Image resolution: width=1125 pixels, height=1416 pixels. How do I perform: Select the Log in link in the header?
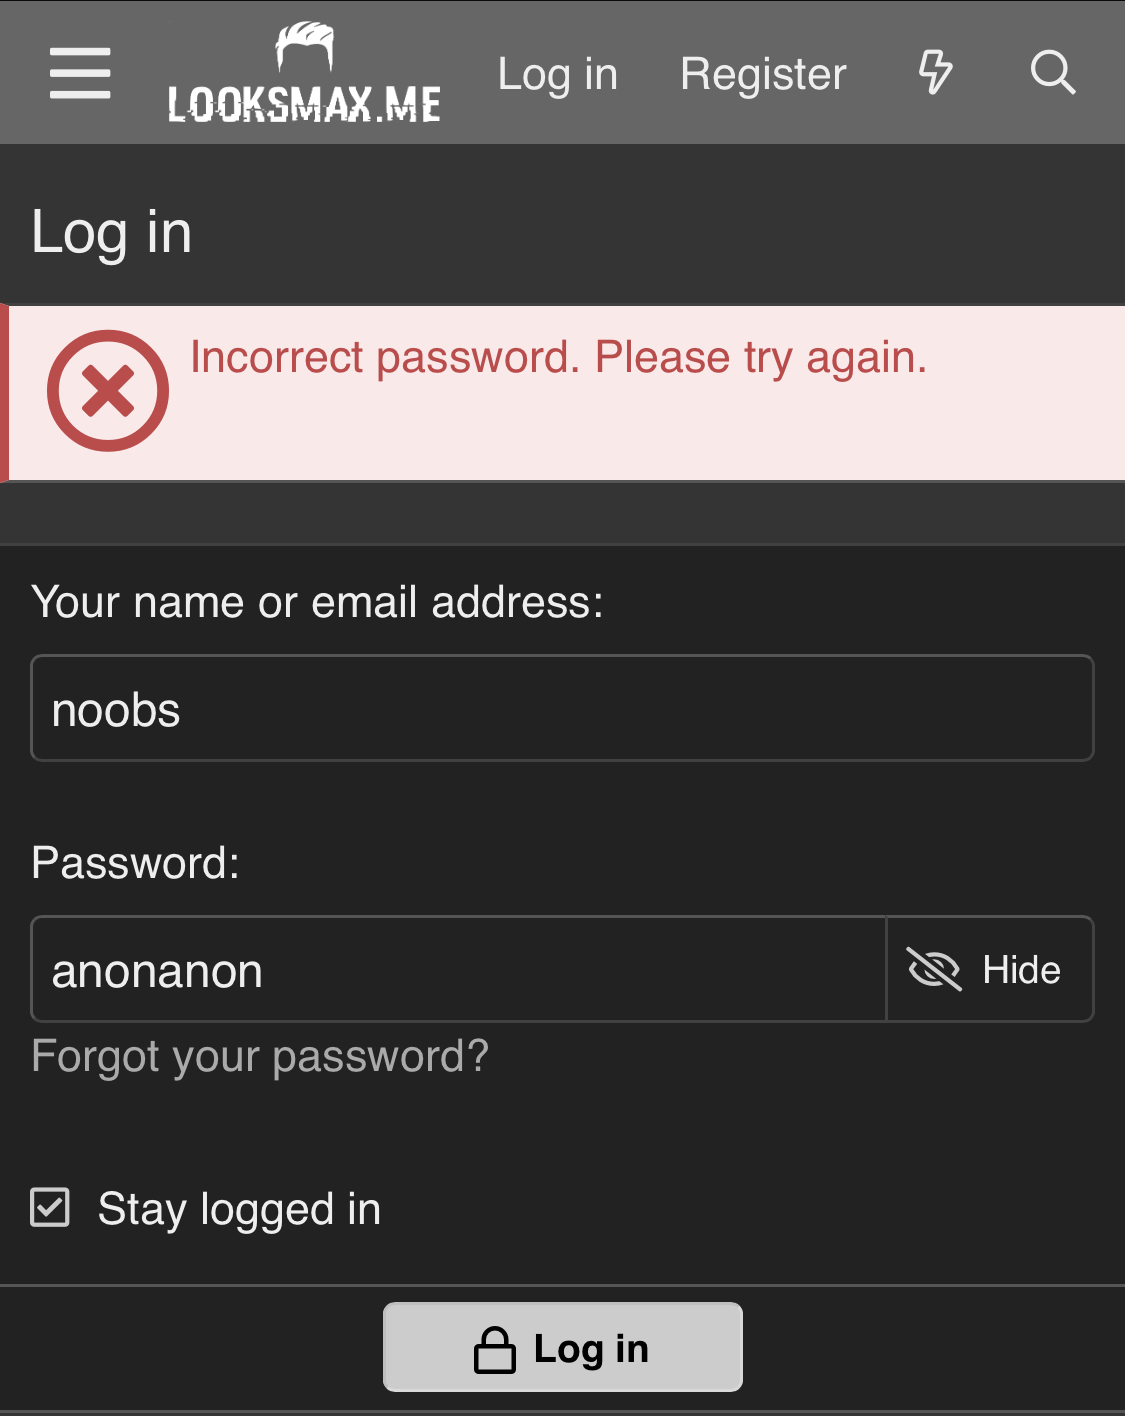click(557, 74)
